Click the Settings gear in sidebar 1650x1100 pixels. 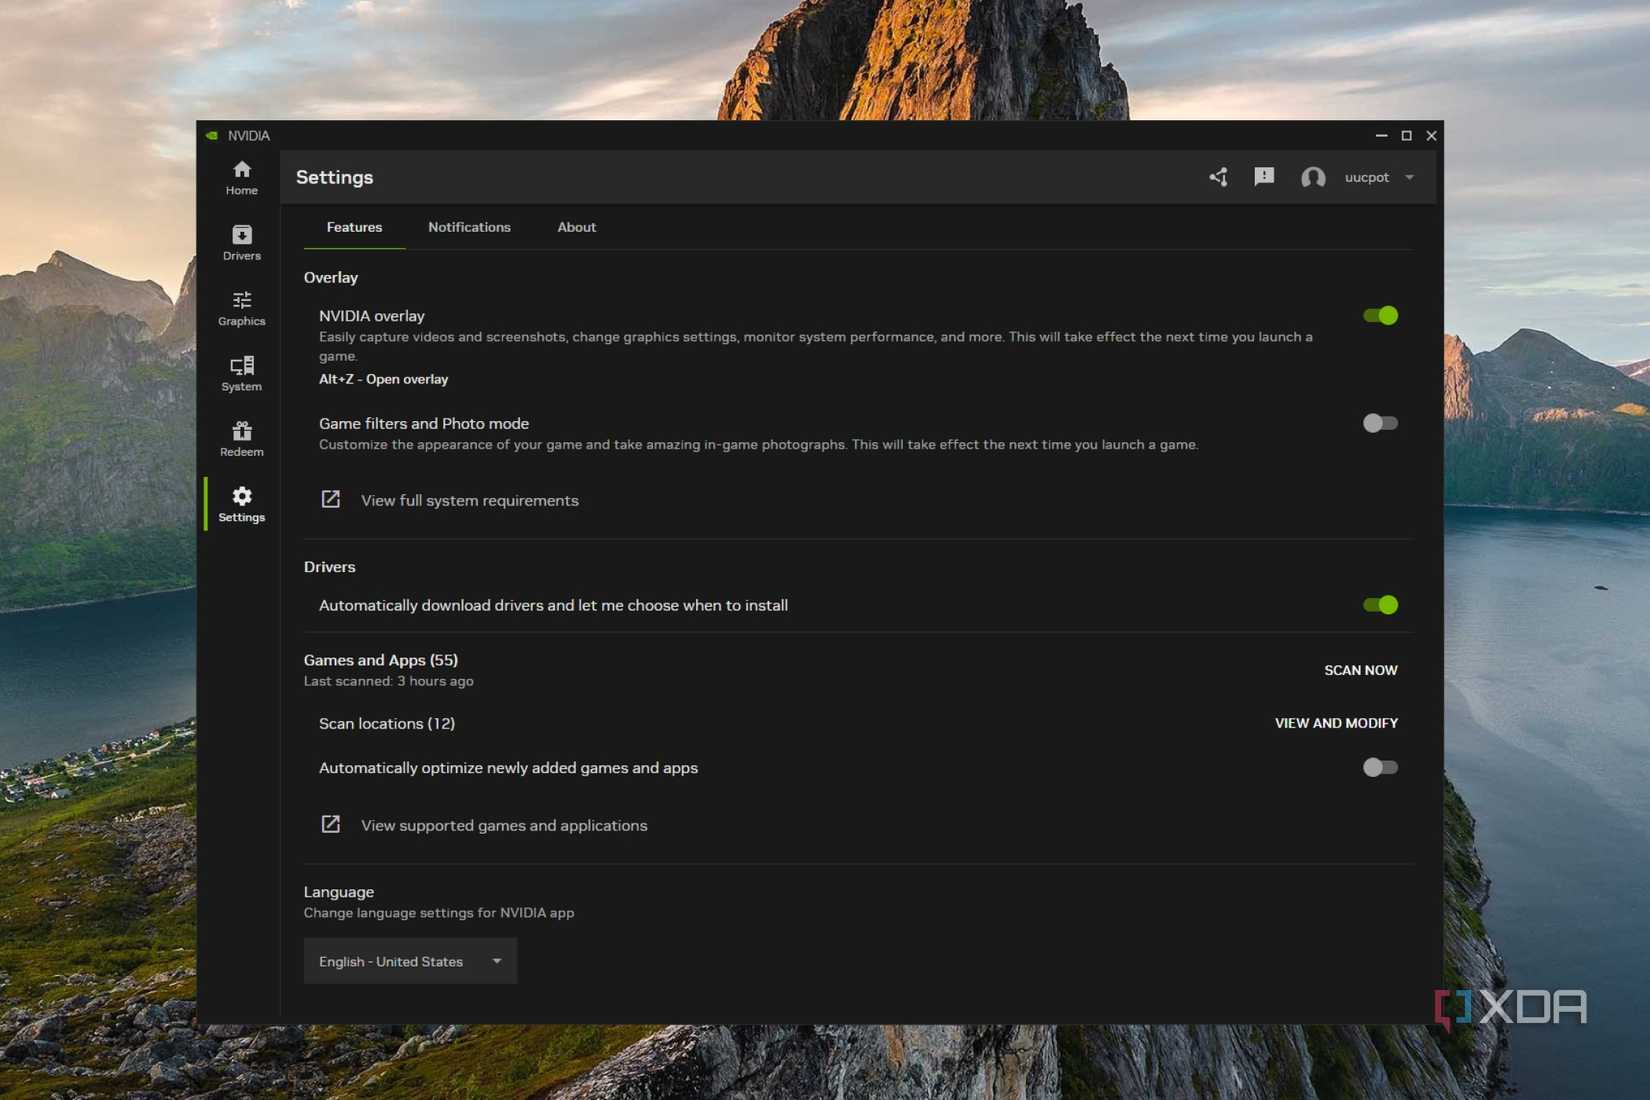coord(241,503)
